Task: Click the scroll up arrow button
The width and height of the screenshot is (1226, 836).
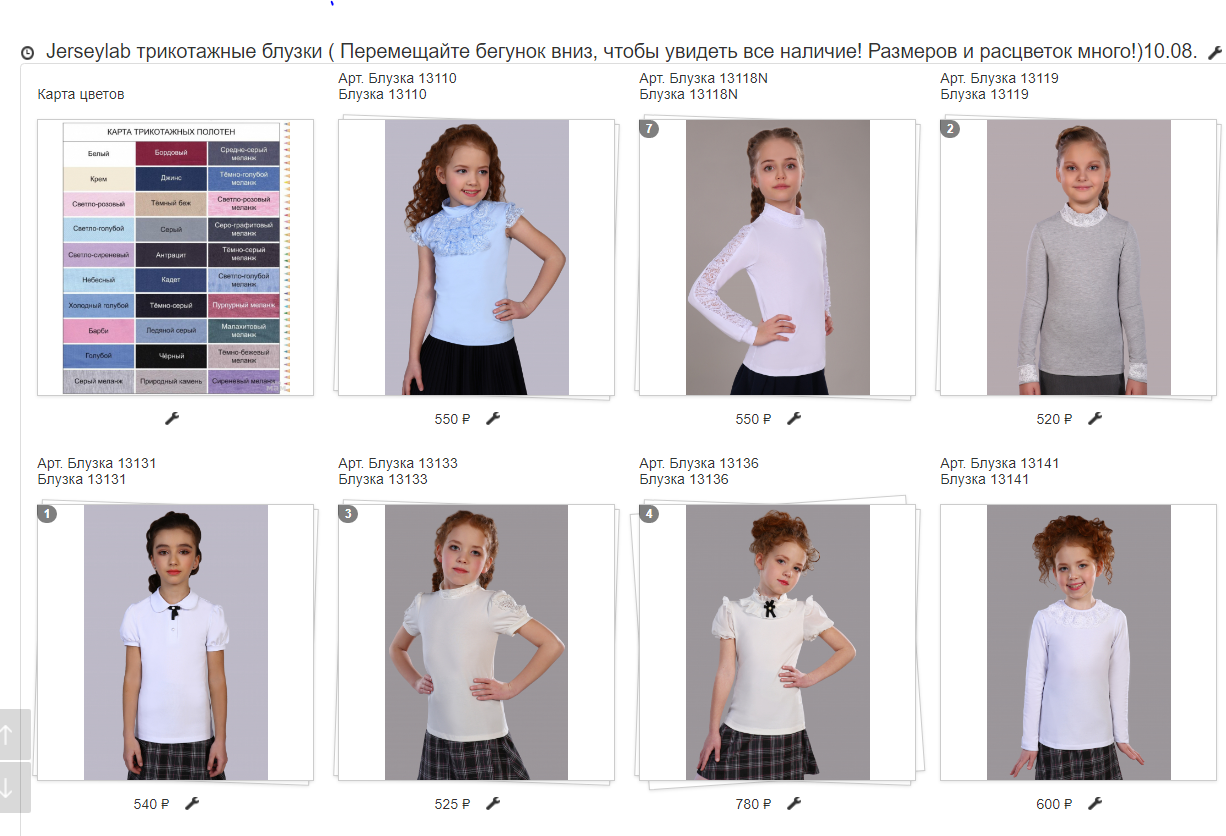Action: click(x=8, y=735)
